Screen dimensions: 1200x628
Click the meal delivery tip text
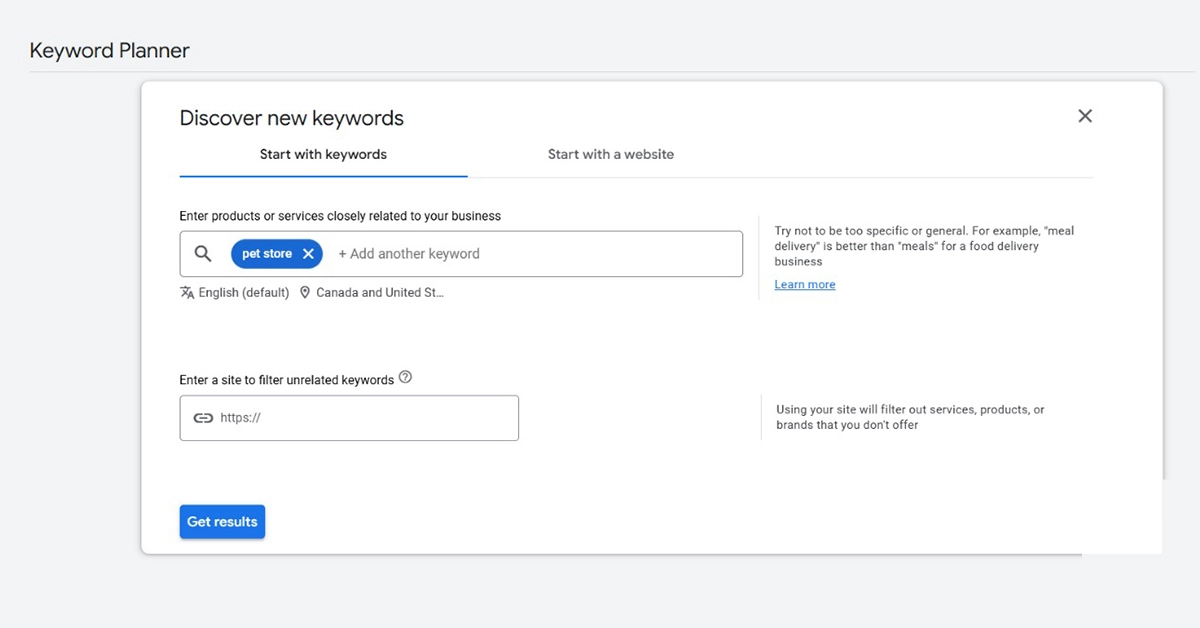coord(924,246)
